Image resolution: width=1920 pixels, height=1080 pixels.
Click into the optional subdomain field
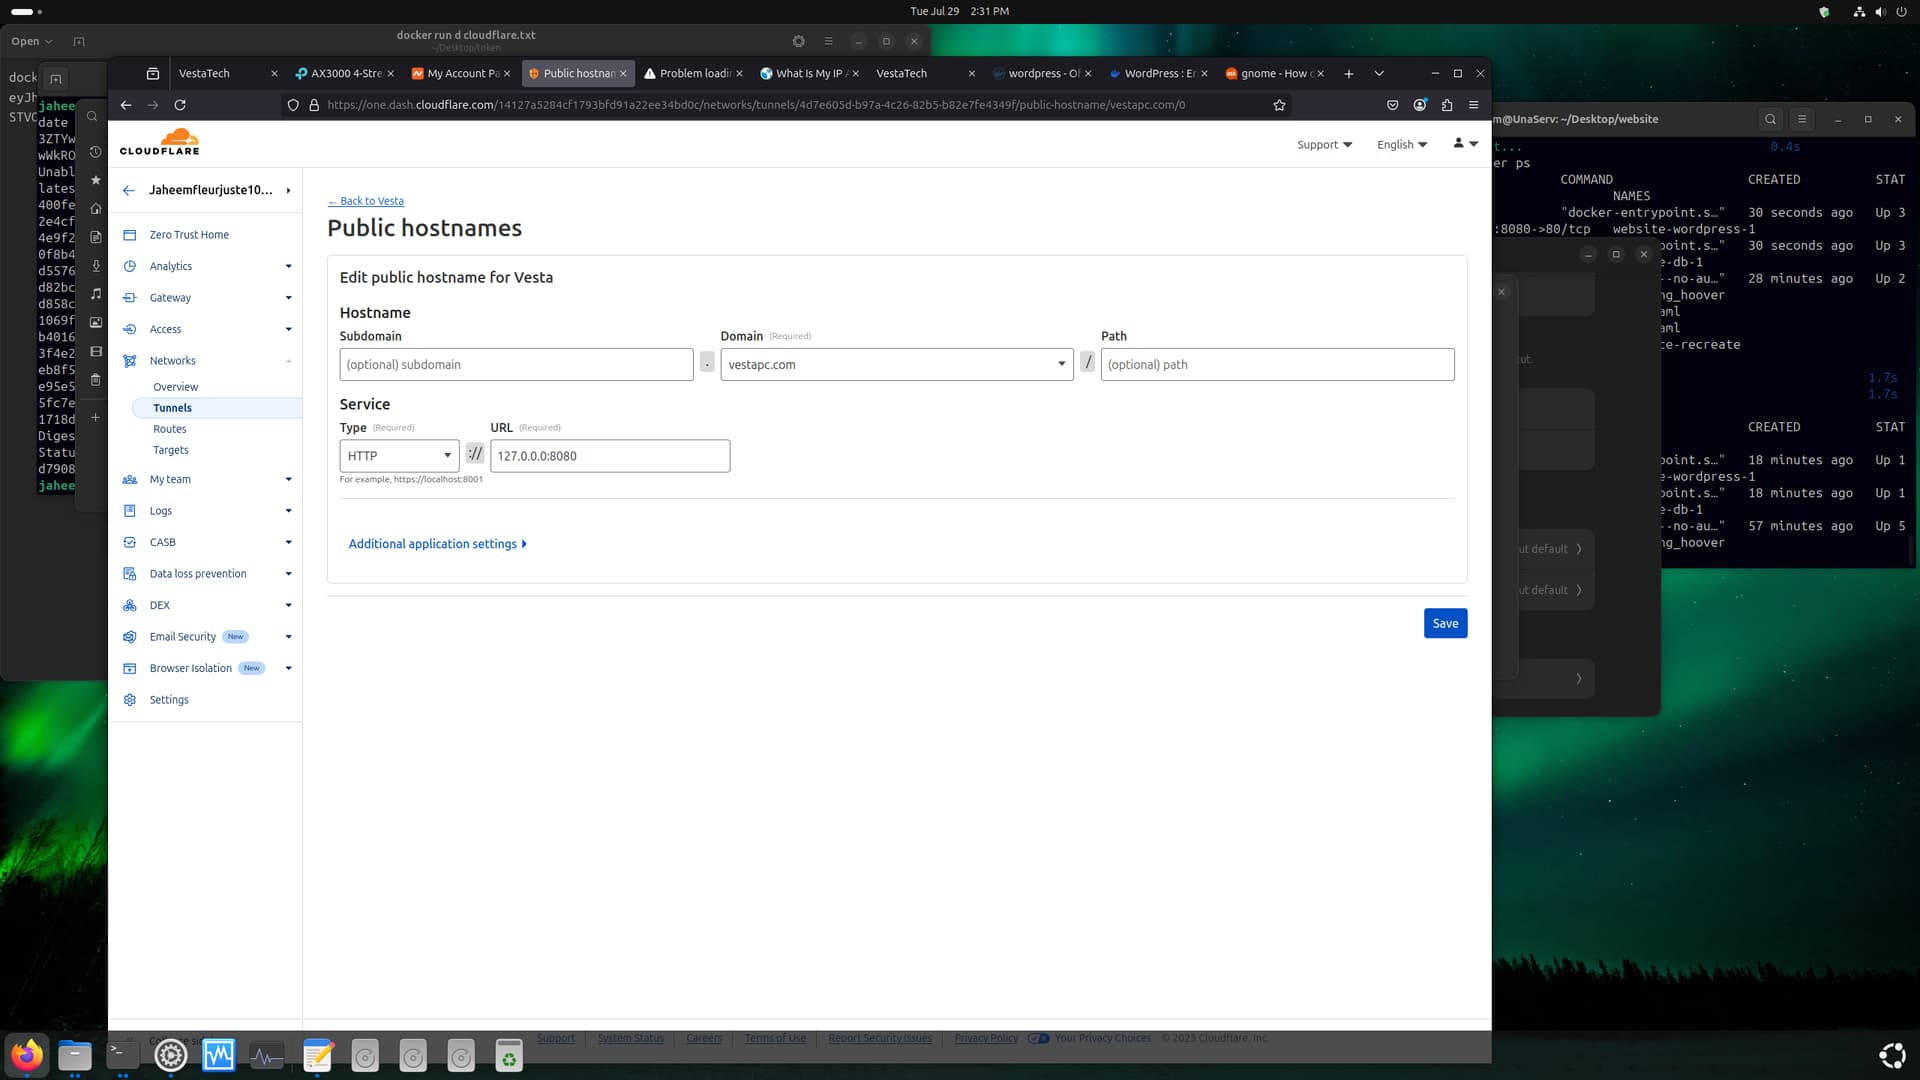tap(516, 364)
